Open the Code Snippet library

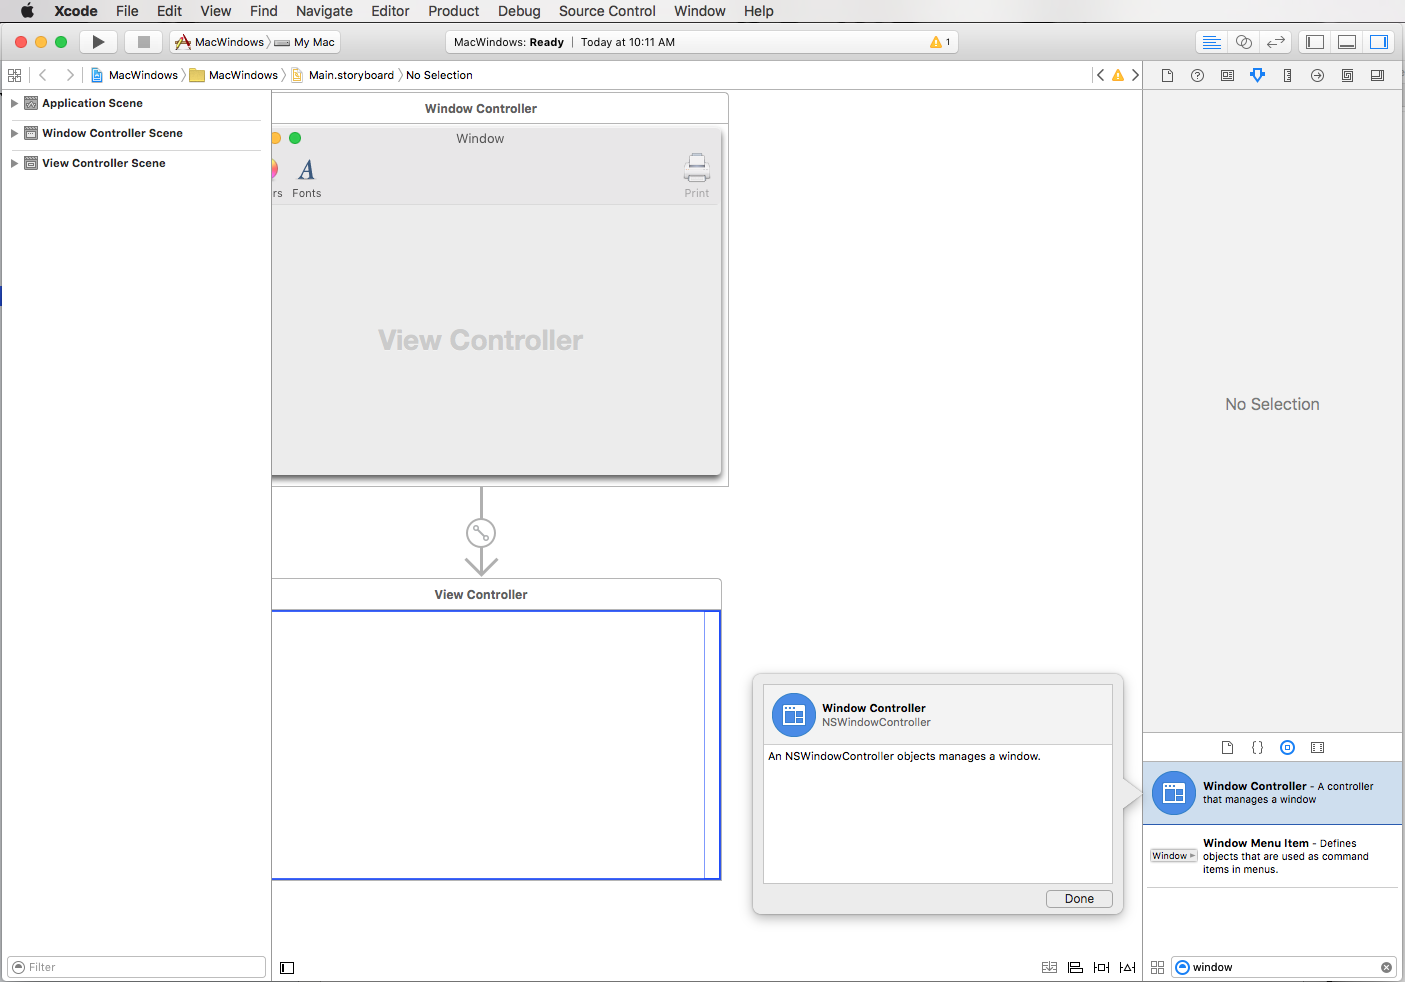coord(1257,747)
